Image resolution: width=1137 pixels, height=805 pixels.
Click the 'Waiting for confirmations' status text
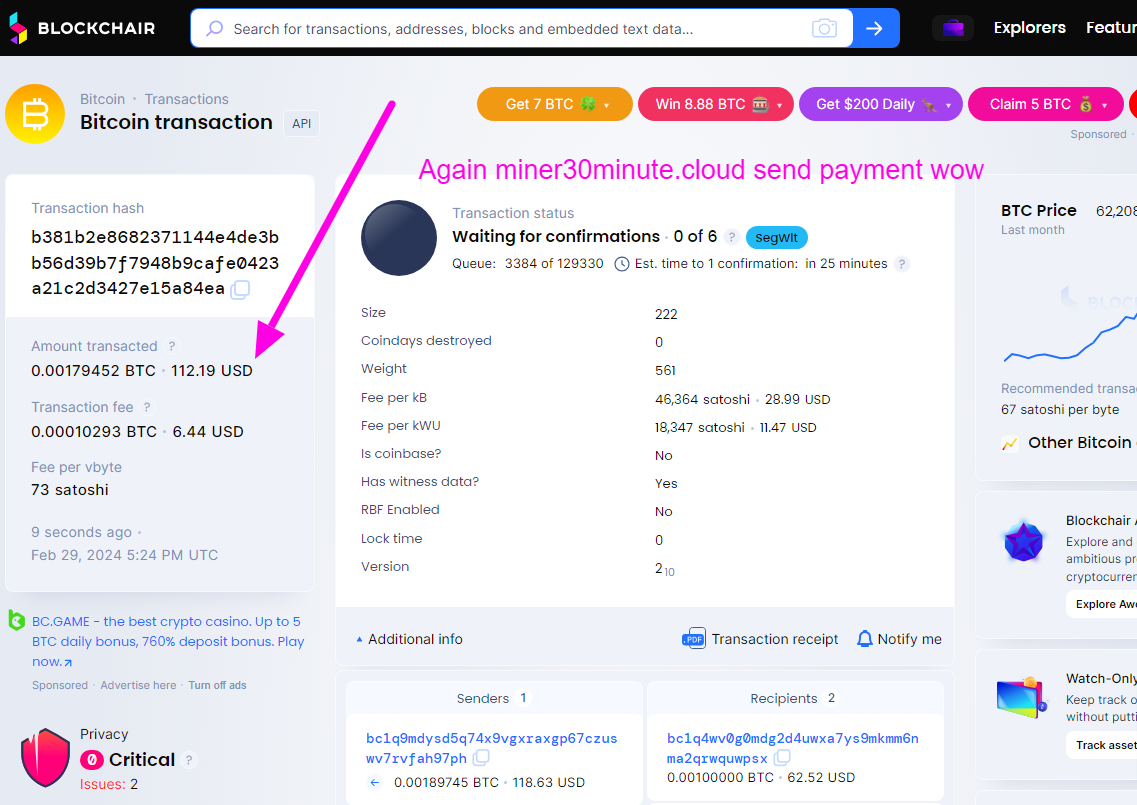click(x=556, y=236)
